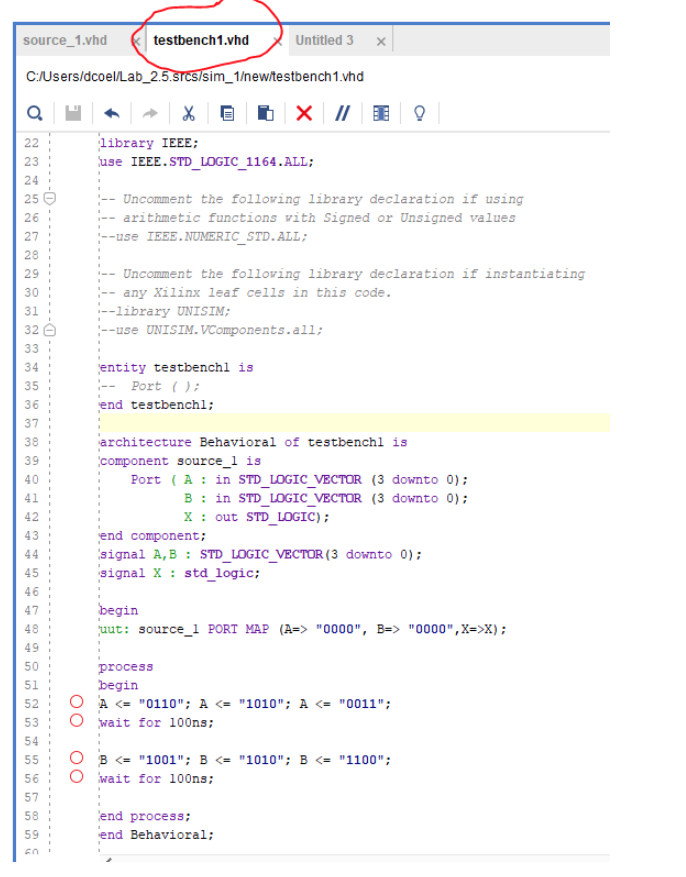Click 'X : out STD_LOGIC);' line
This screenshot has width=686, height=877.
tap(257, 517)
